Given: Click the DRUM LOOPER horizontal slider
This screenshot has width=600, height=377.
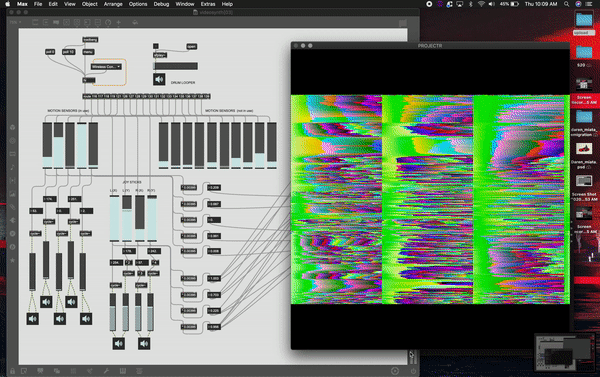Looking at the screenshot, I should click(175, 66).
